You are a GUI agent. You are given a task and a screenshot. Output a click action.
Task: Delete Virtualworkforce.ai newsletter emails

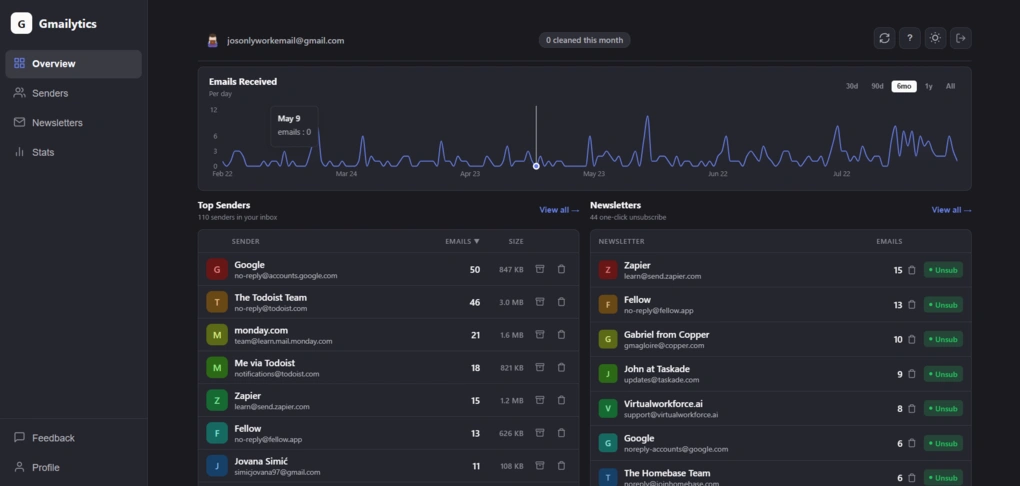click(912, 409)
